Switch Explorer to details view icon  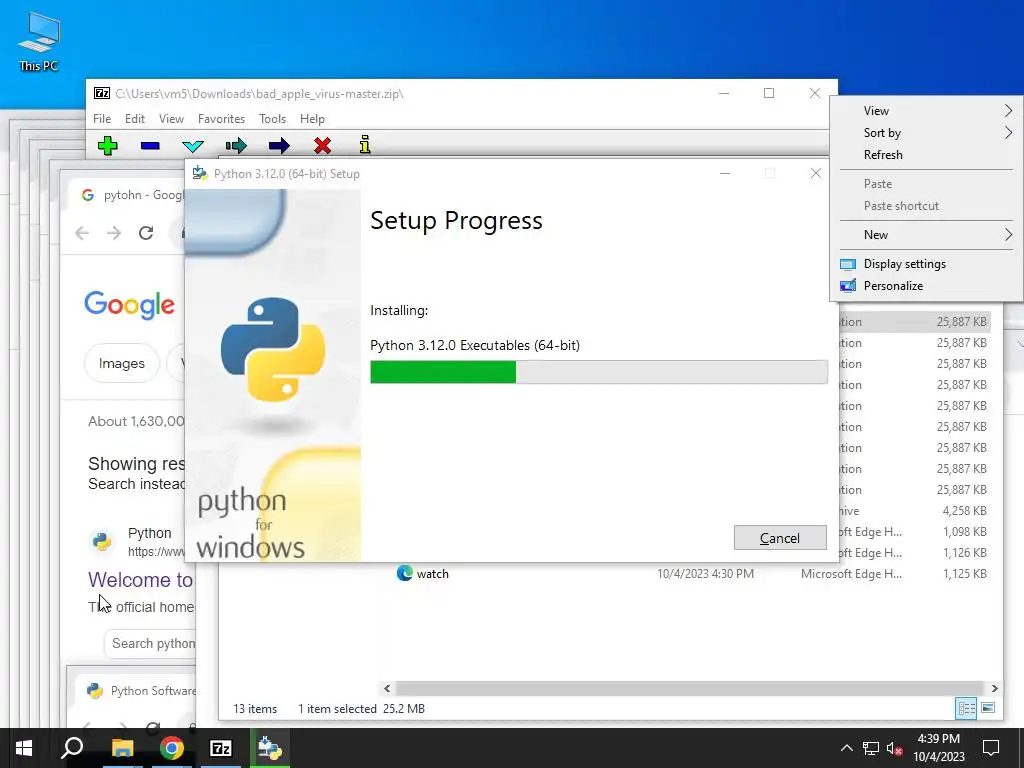point(966,708)
